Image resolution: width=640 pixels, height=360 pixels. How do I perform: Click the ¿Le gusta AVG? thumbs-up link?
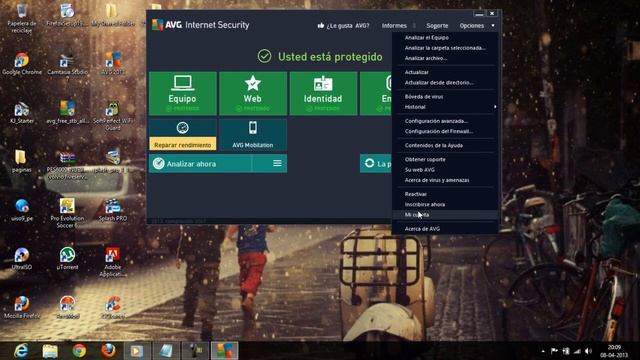(x=343, y=25)
